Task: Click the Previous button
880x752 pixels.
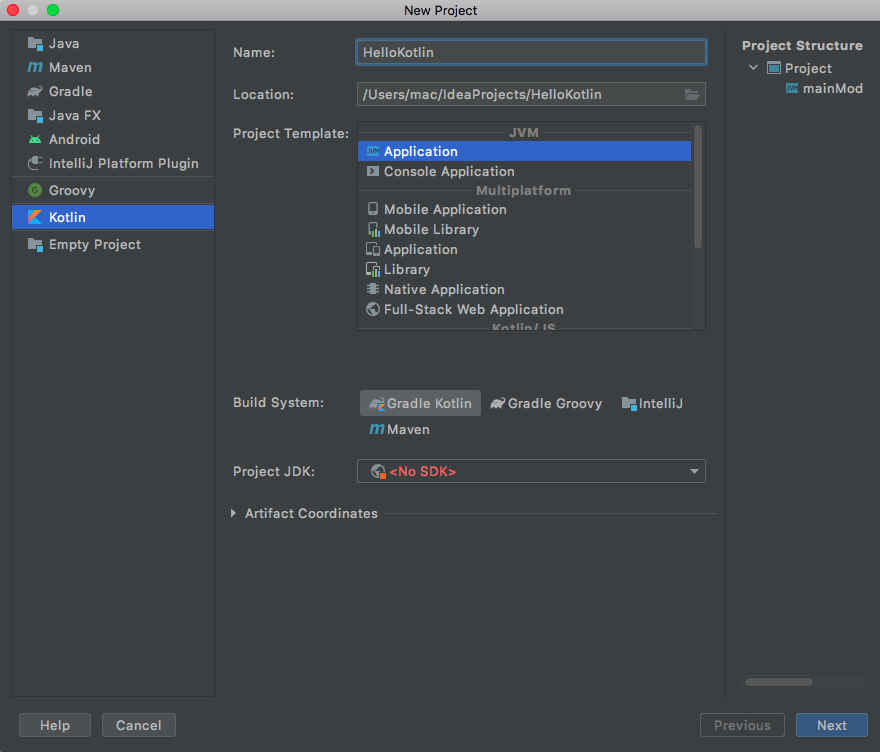Action: 742,725
